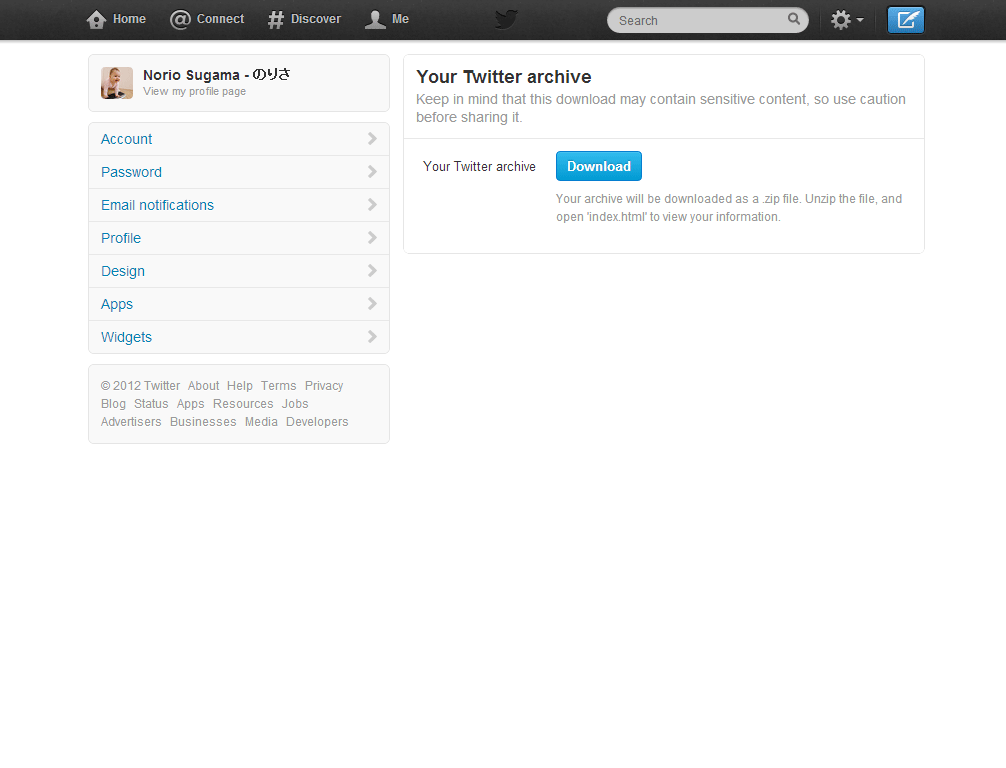The width and height of the screenshot is (1006, 768).
Task: Click the chevron in Profile row
Action: (372, 237)
